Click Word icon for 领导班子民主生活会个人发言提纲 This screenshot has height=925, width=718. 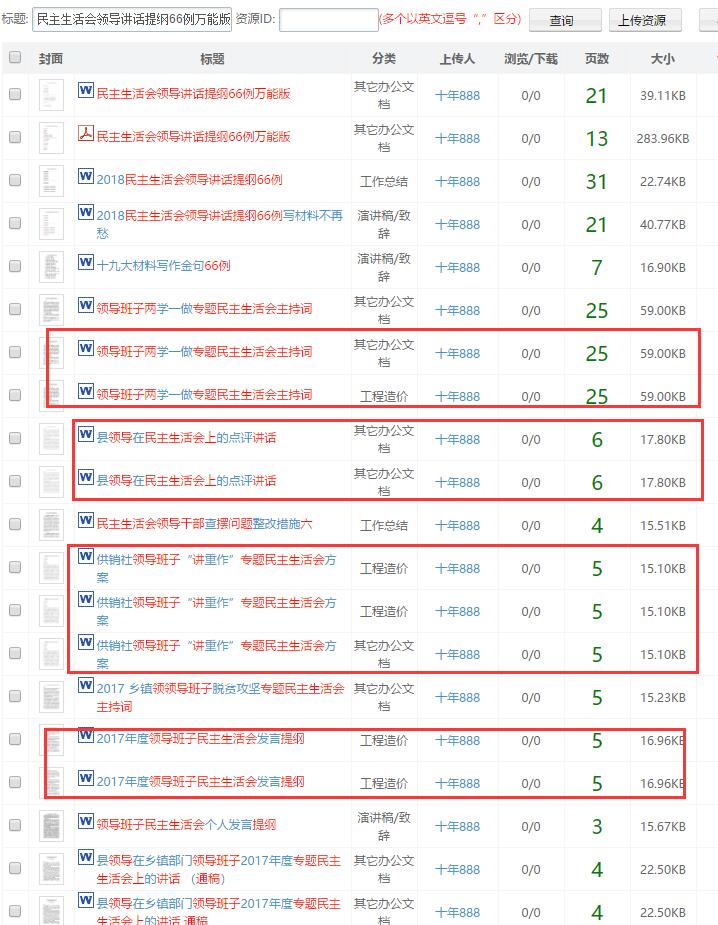(x=86, y=824)
